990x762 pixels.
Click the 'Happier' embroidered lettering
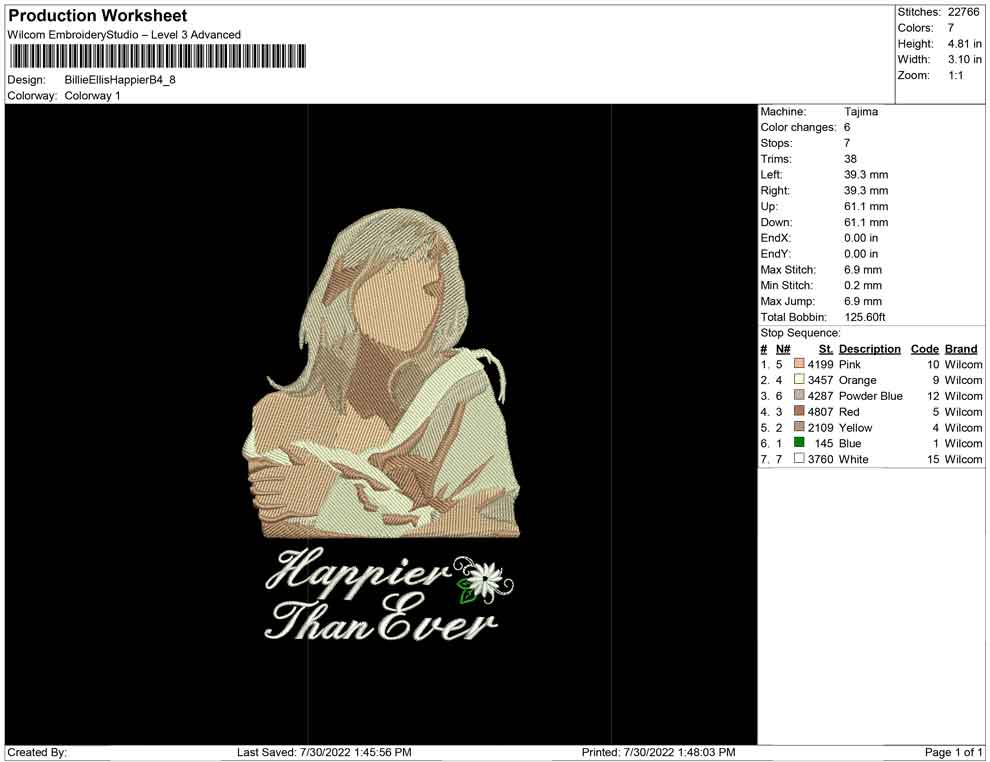pyautogui.click(x=358, y=575)
